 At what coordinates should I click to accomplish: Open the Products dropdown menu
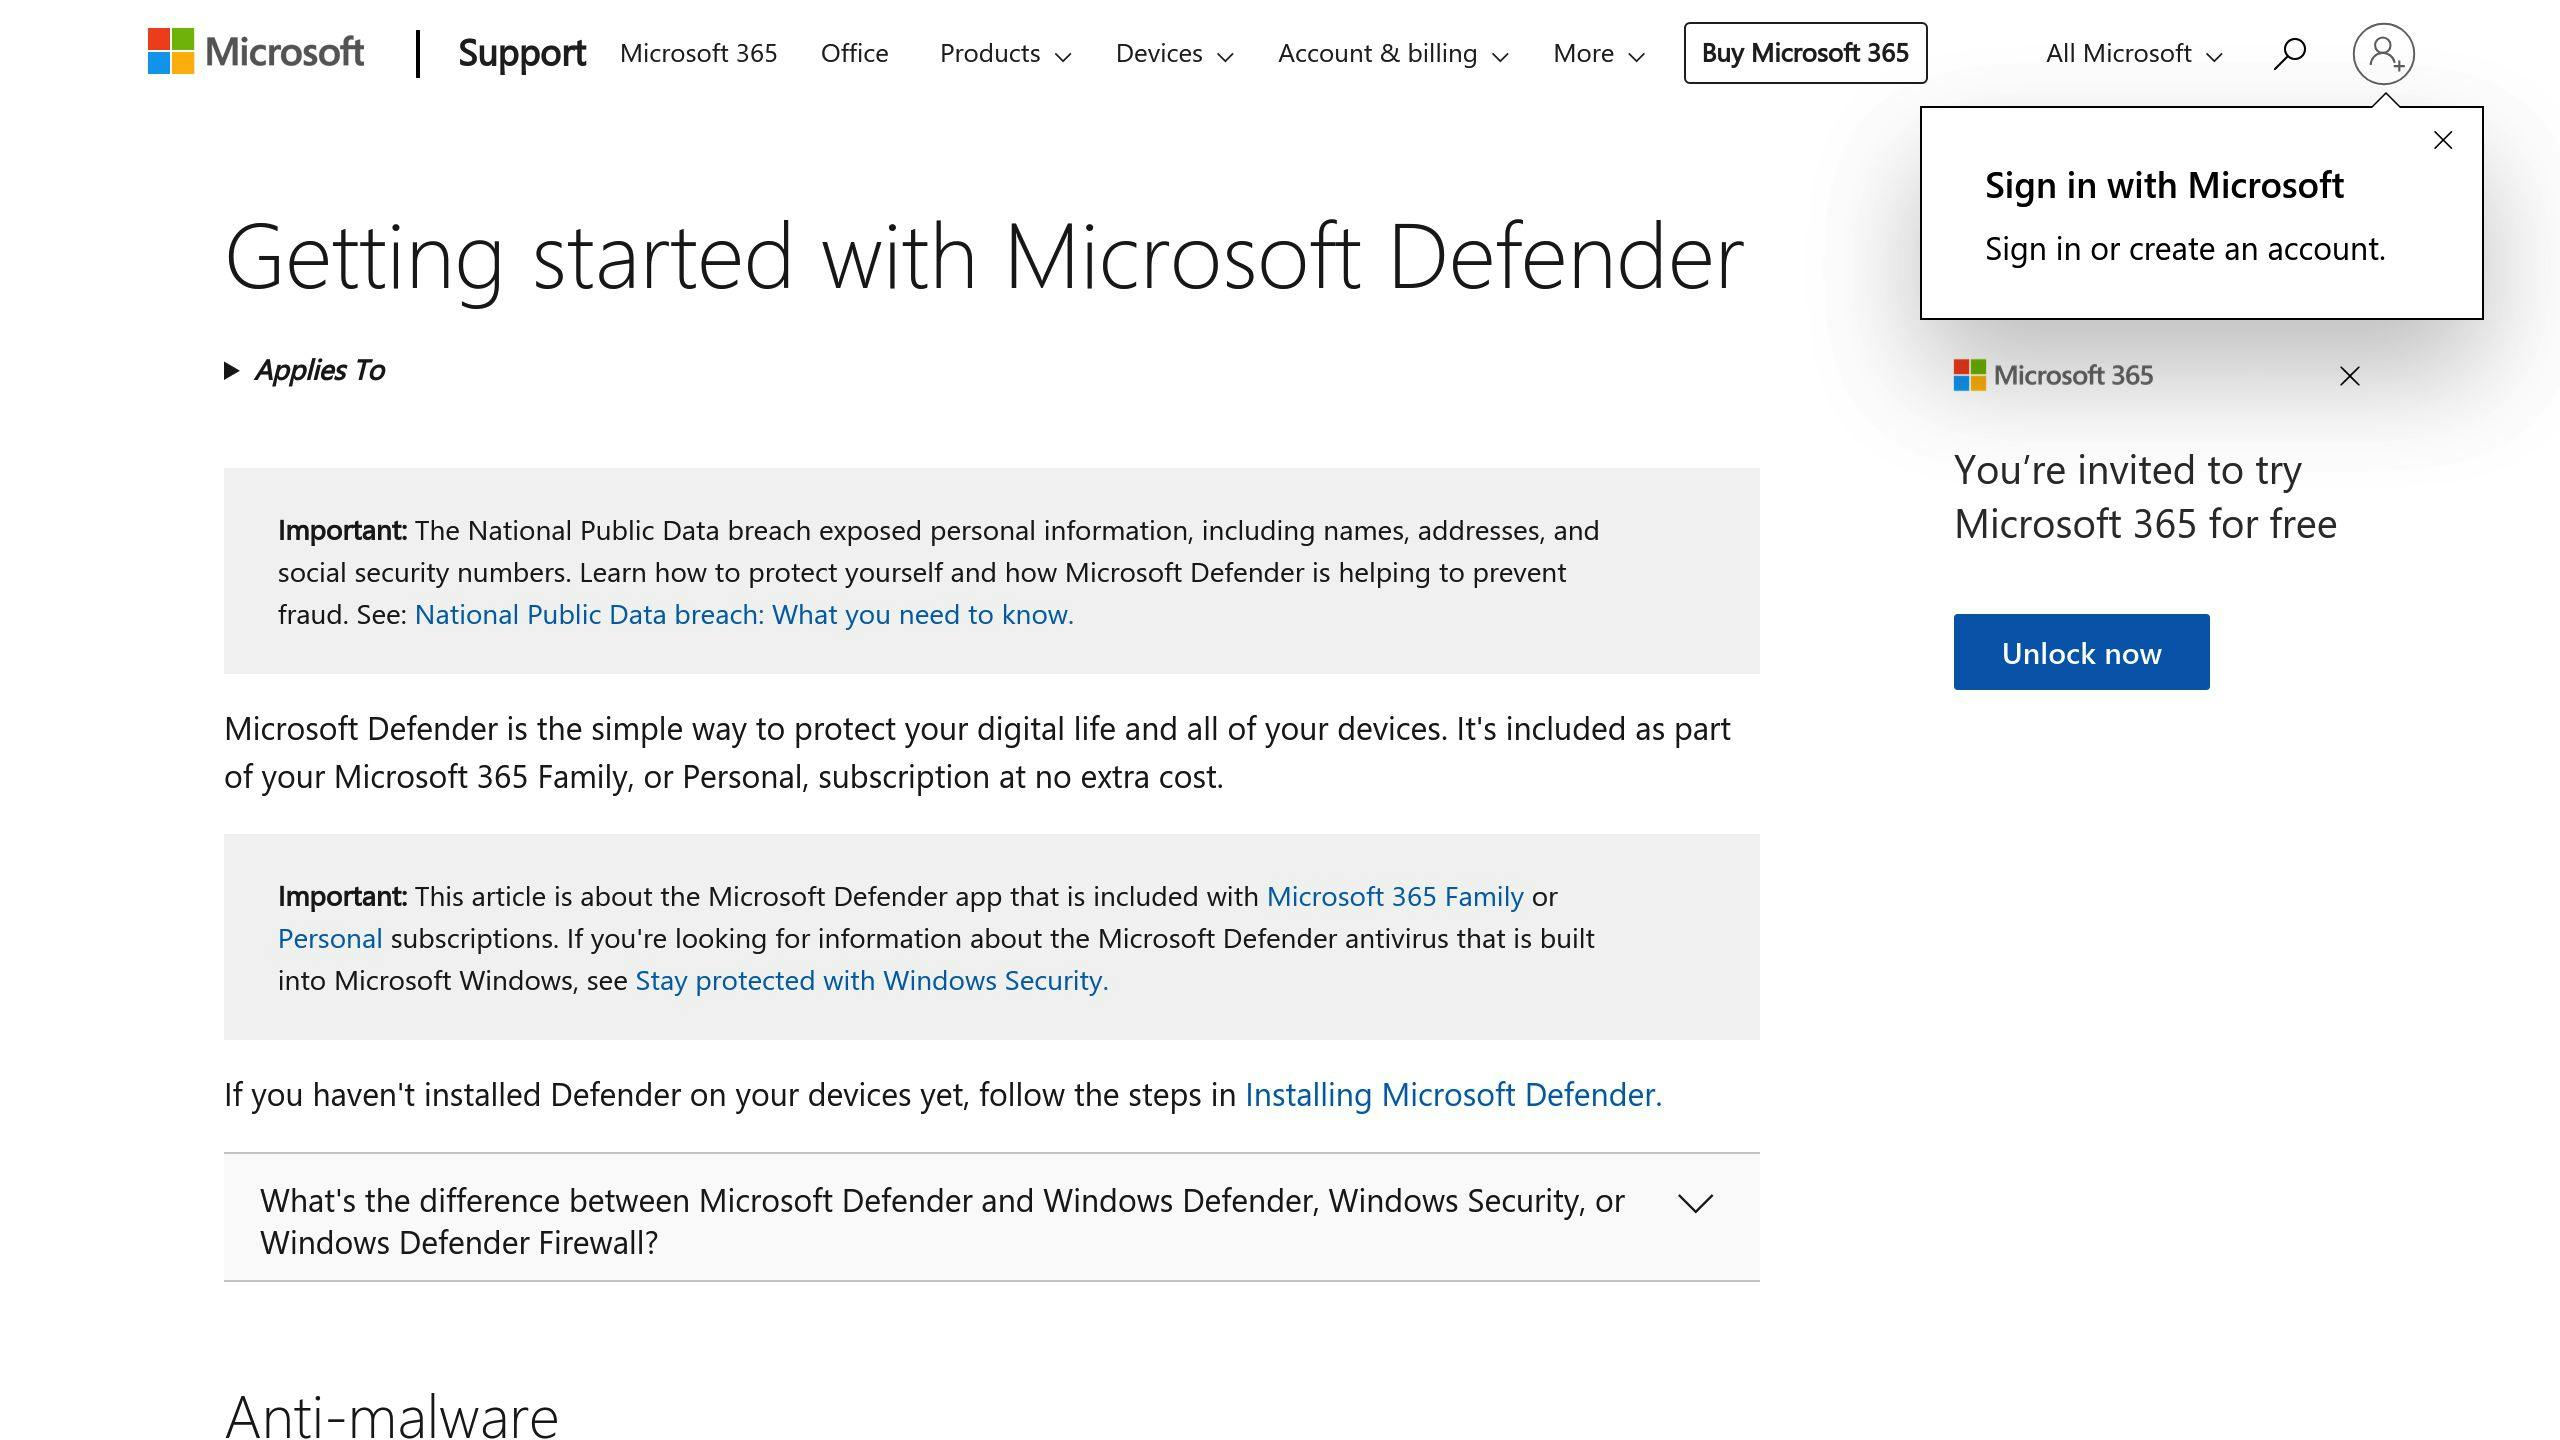[1004, 53]
